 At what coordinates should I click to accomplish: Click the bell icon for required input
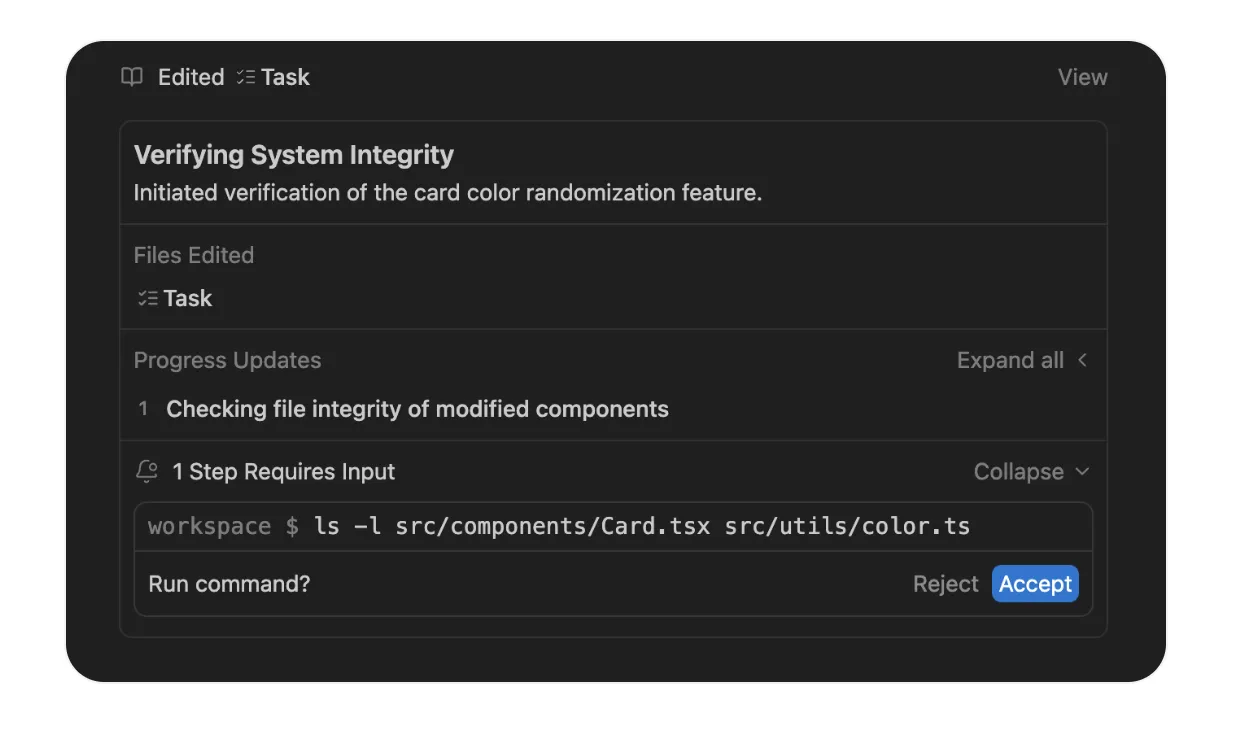147,472
